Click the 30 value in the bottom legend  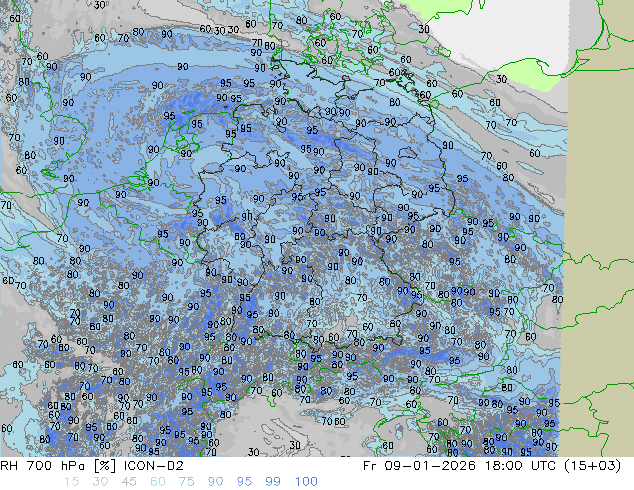pyautogui.click(x=100, y=482)
